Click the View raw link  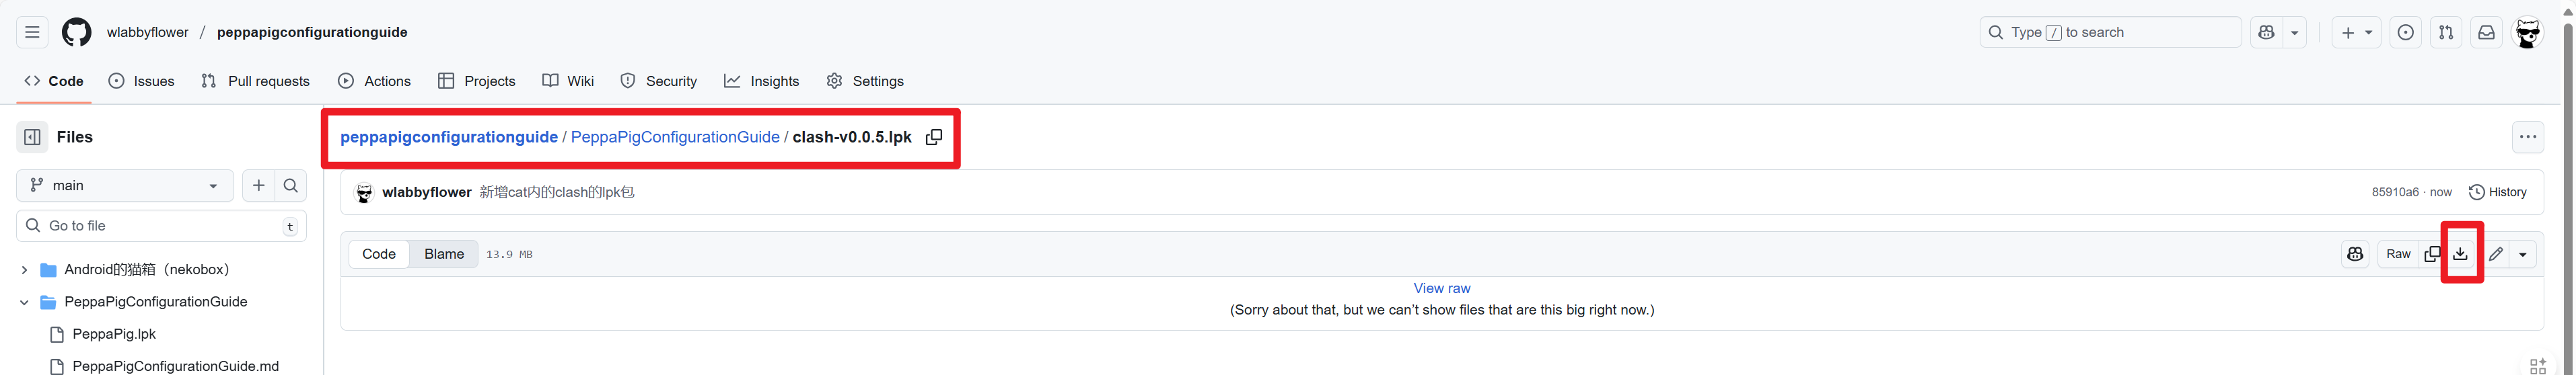pyautogui.click(x=1441, y=288)
